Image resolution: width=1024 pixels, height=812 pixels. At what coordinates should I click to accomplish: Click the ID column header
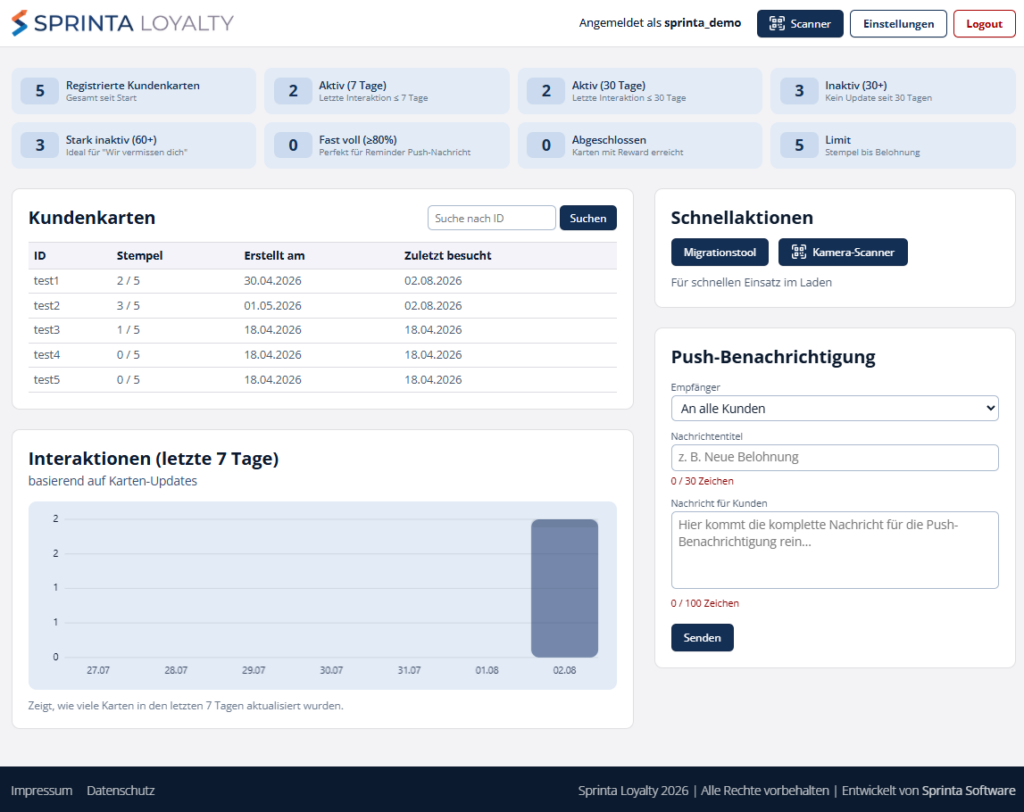point(40,255)
